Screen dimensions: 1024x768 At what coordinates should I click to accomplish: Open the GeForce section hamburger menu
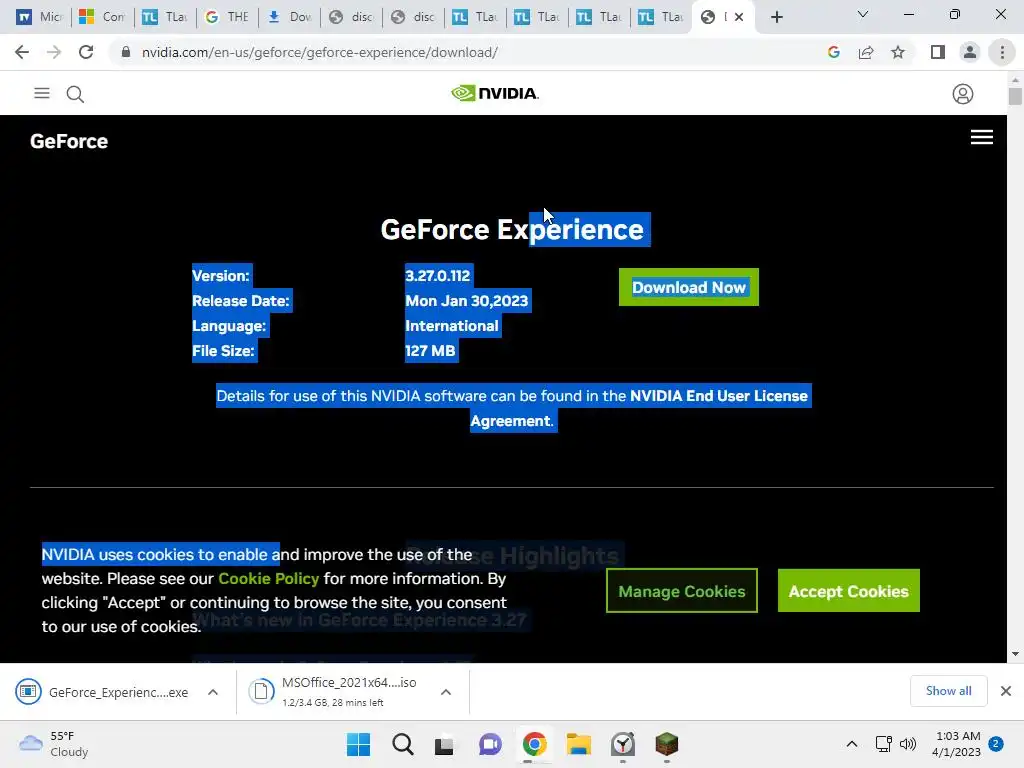pyautogui.click(x=982, y=137)
